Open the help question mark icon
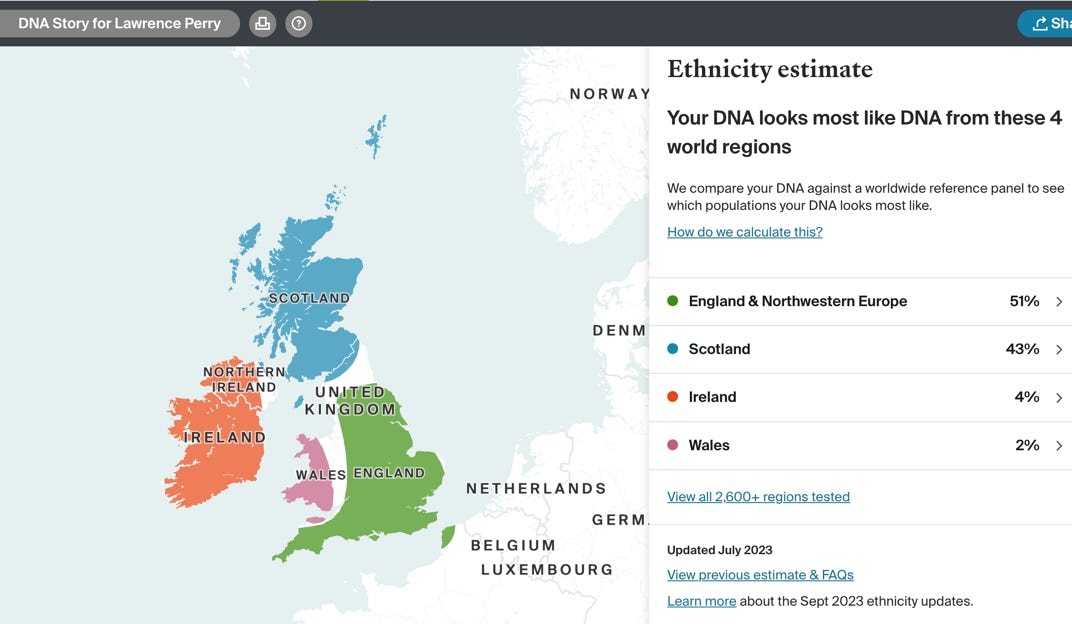The height and width of the screenshot is (624, 1072). pyautogui.click(x=298, y=23)
